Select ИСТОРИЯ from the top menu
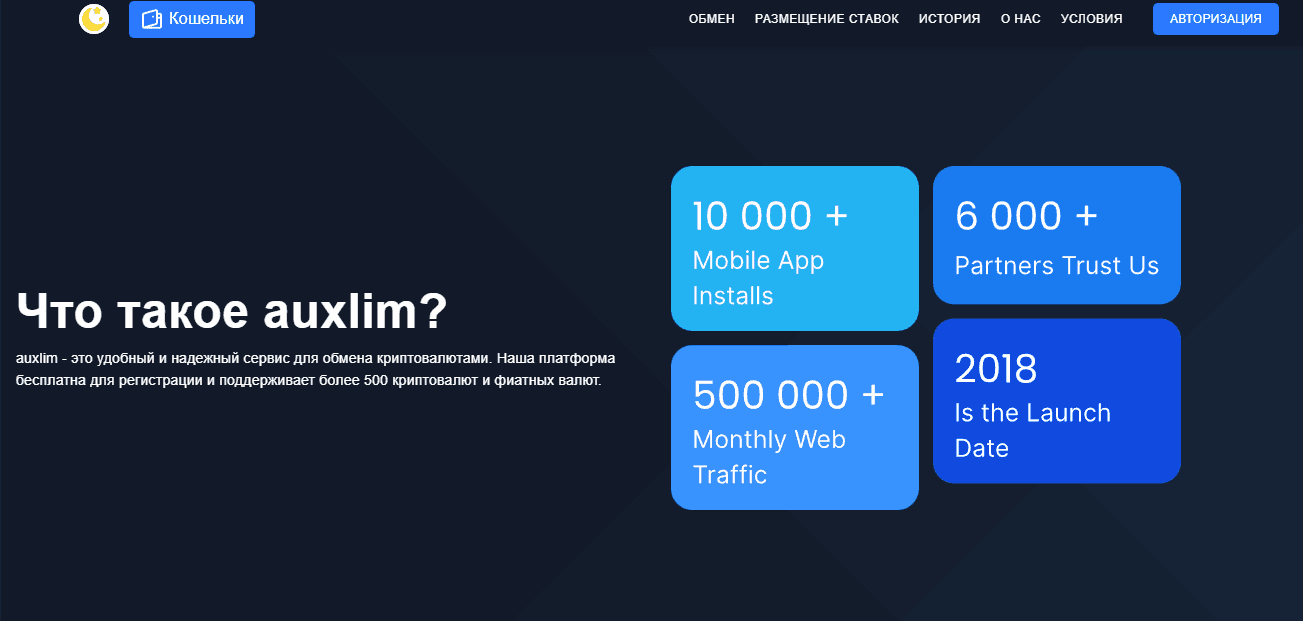This screenshot has height=621, width=1303. 949,19
